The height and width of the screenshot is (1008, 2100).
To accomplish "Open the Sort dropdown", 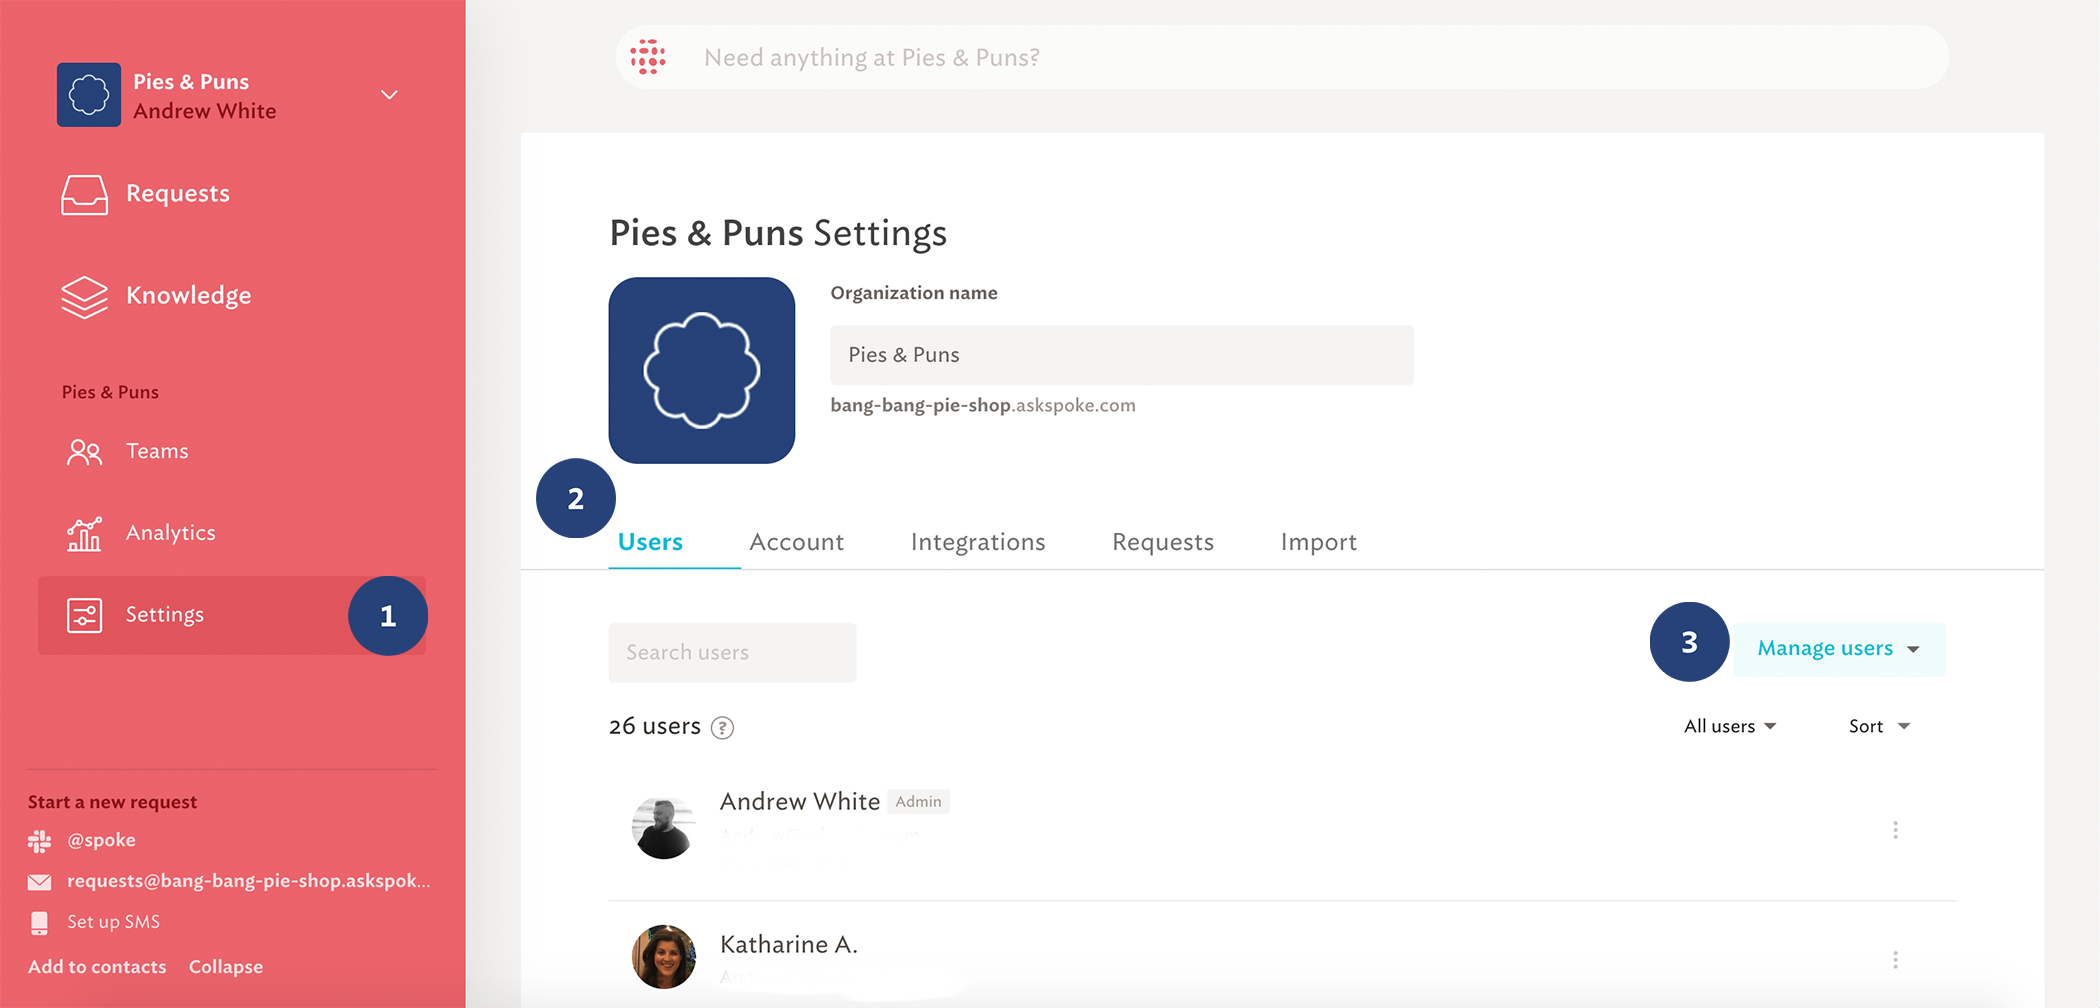I will [x=1879, y=727].
